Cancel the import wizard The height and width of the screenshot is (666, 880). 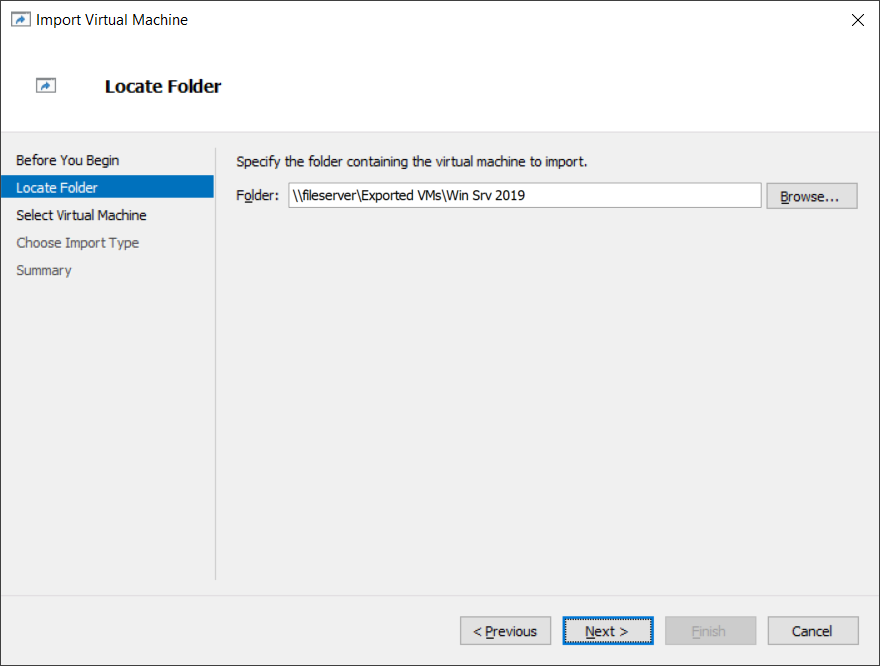pos(812,631)
